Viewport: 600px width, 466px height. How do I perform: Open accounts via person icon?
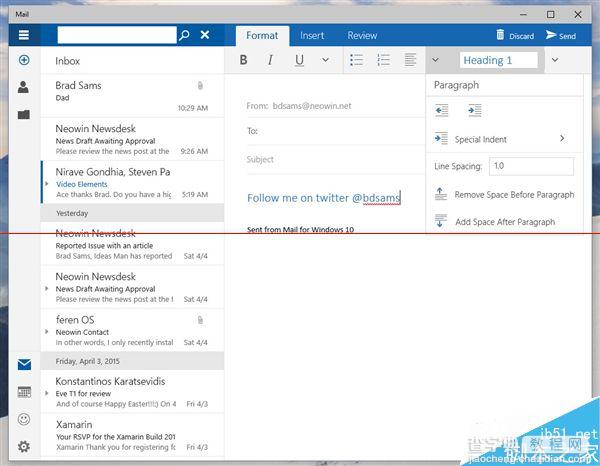coord(23,87)
